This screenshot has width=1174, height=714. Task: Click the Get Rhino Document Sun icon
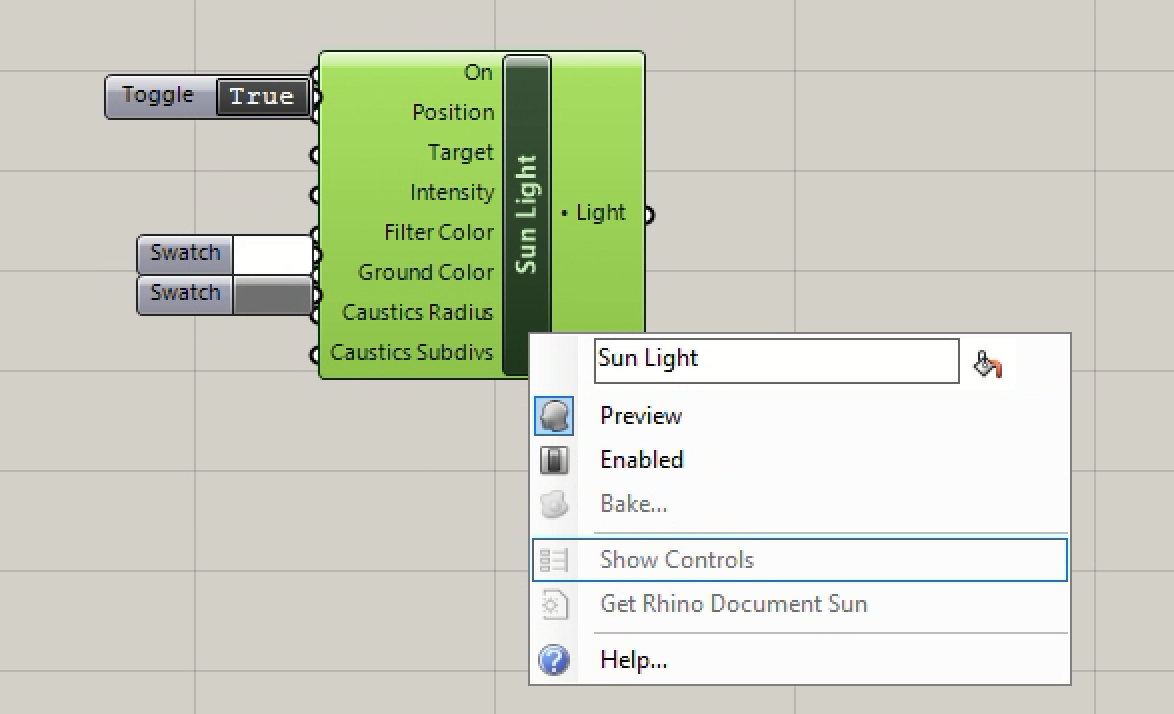coord(554,604)
